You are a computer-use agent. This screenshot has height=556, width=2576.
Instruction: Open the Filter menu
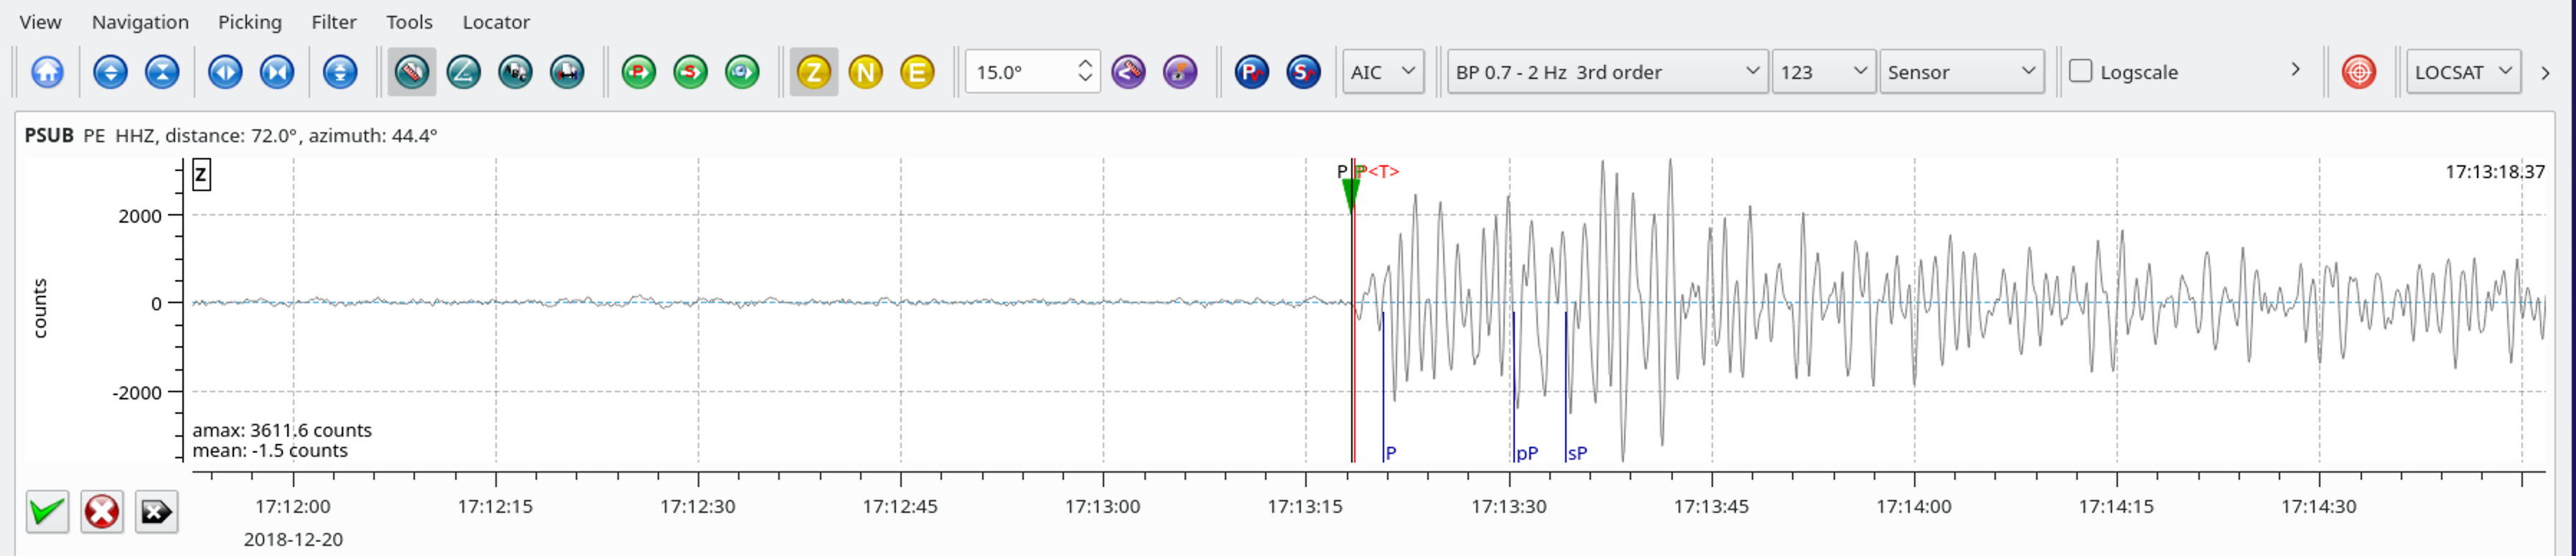tap(334, 22)
